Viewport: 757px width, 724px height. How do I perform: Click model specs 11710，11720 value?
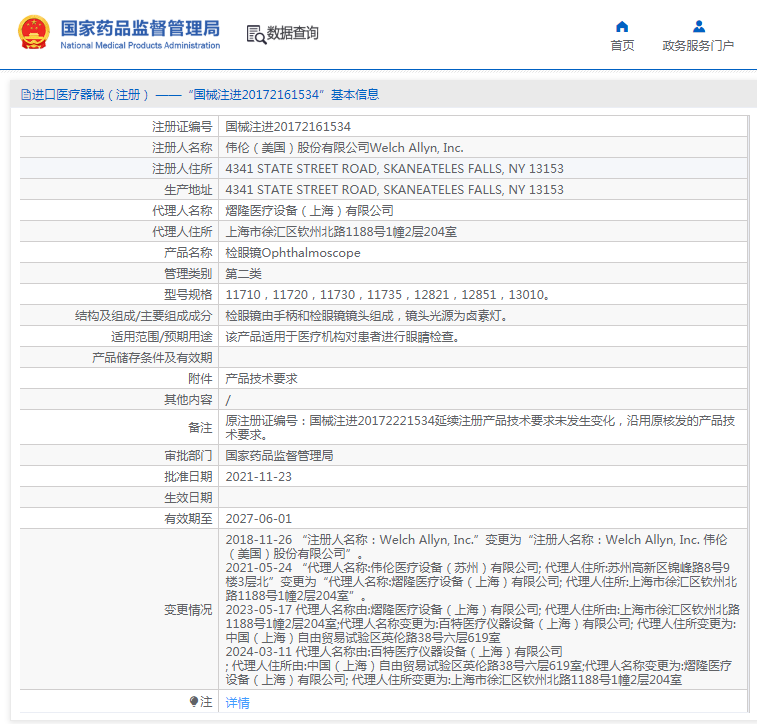coord(387,295)
